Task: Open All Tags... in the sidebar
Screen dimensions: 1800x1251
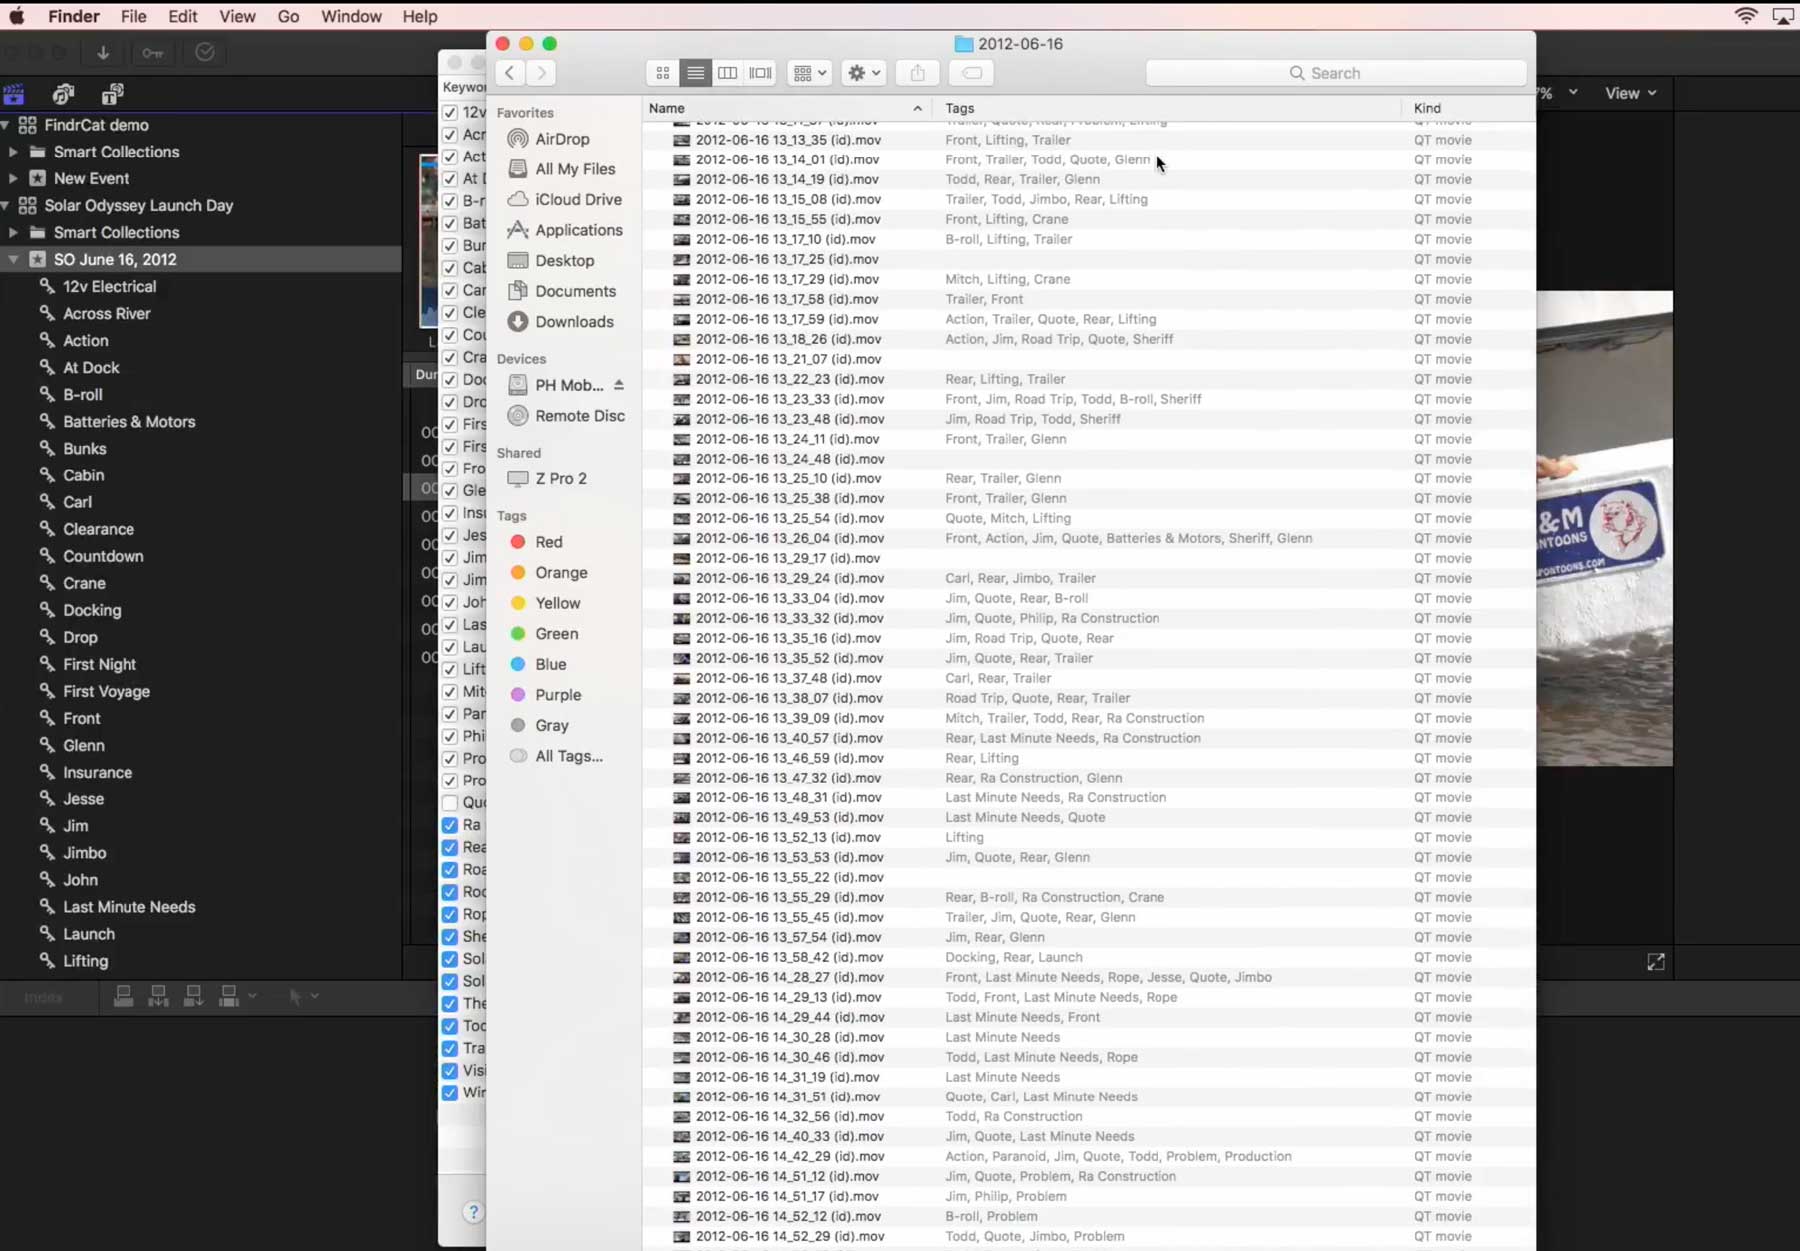Action: tap(569, 756)
